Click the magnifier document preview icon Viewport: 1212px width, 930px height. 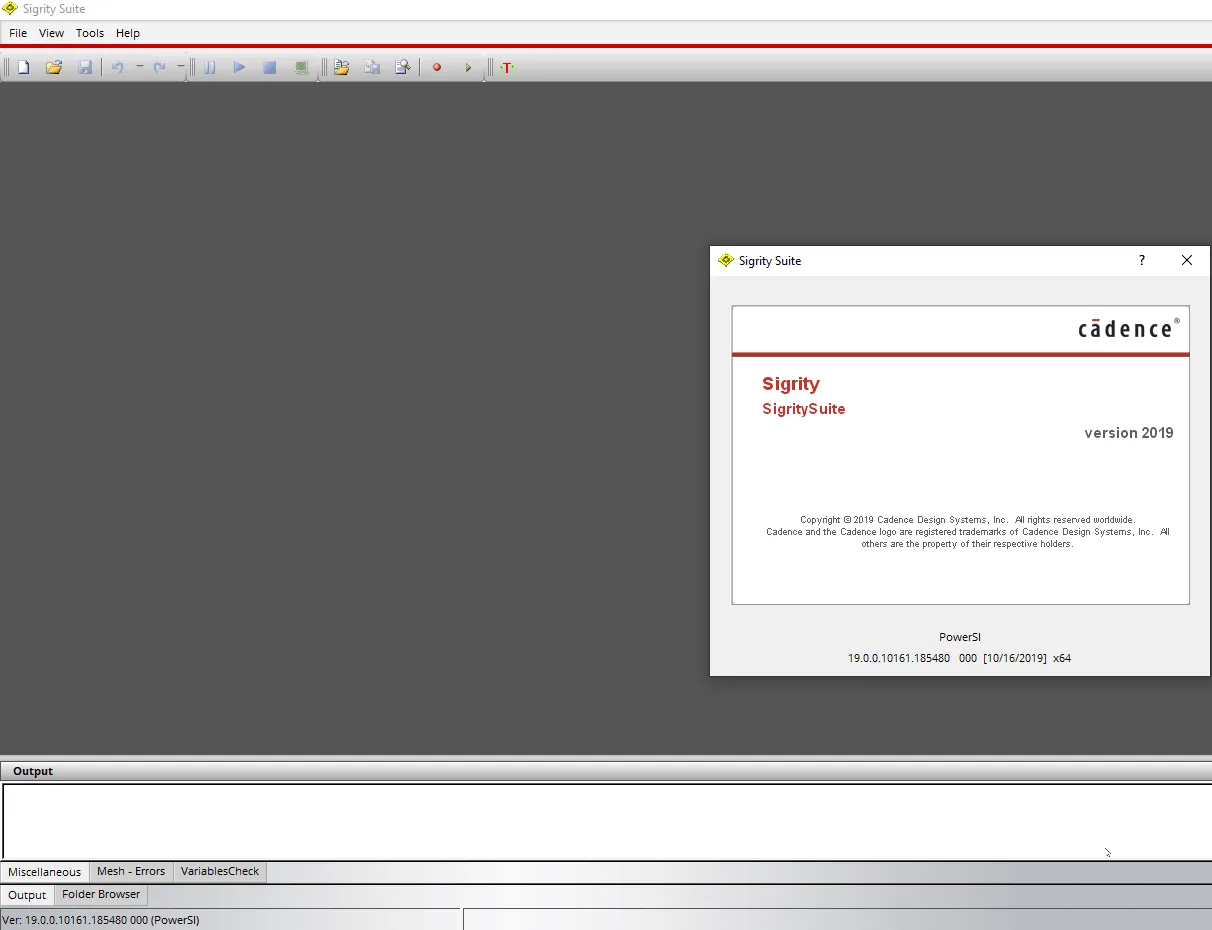[403, 67]
